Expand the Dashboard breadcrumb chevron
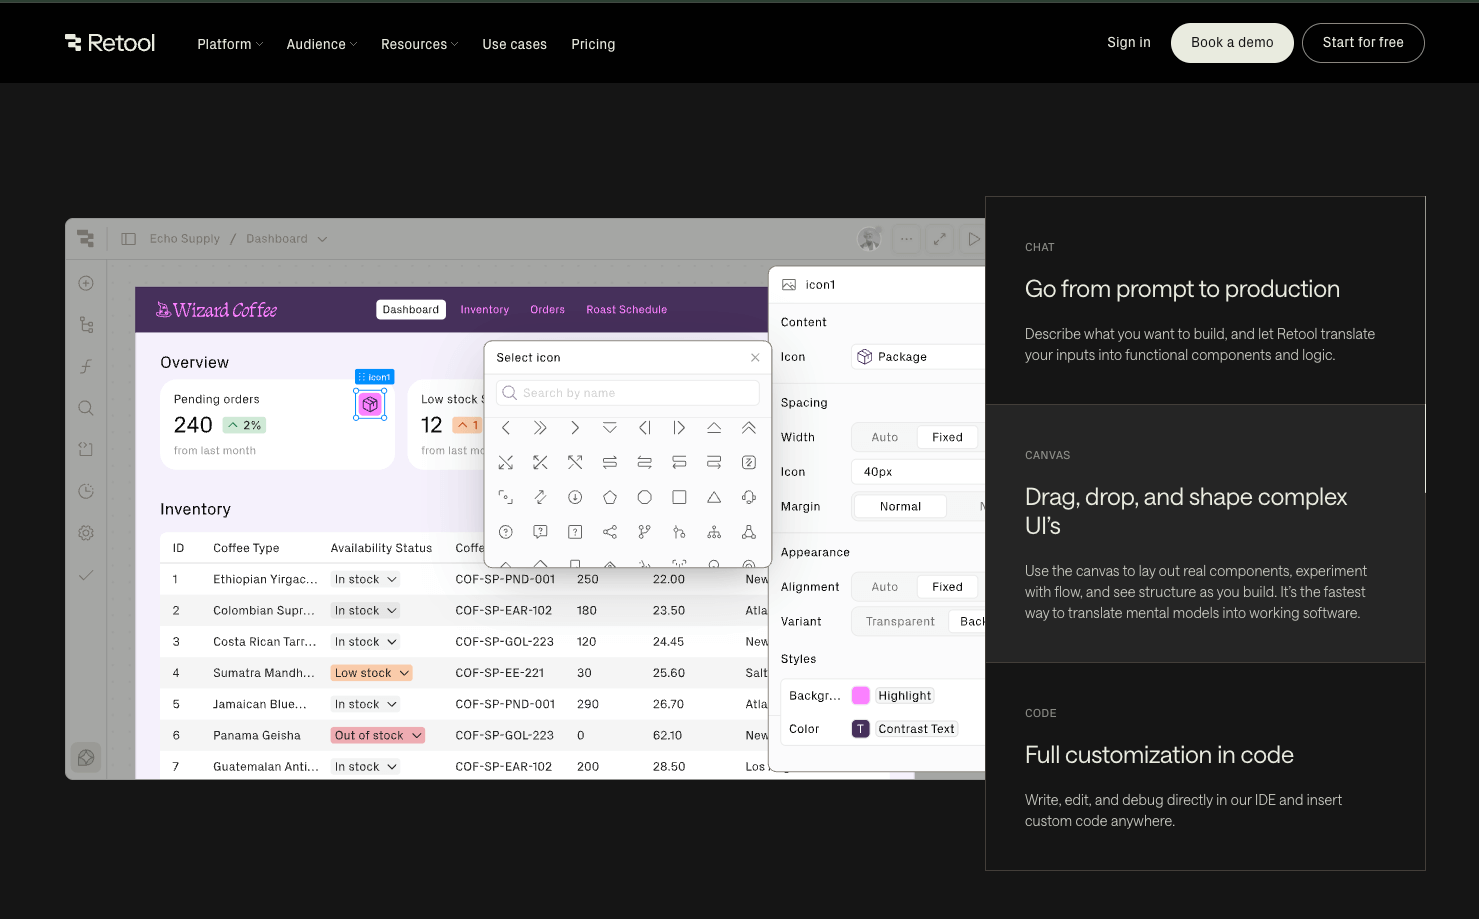The height and width of the screenshot is (919, 1479). click(322, 238)
